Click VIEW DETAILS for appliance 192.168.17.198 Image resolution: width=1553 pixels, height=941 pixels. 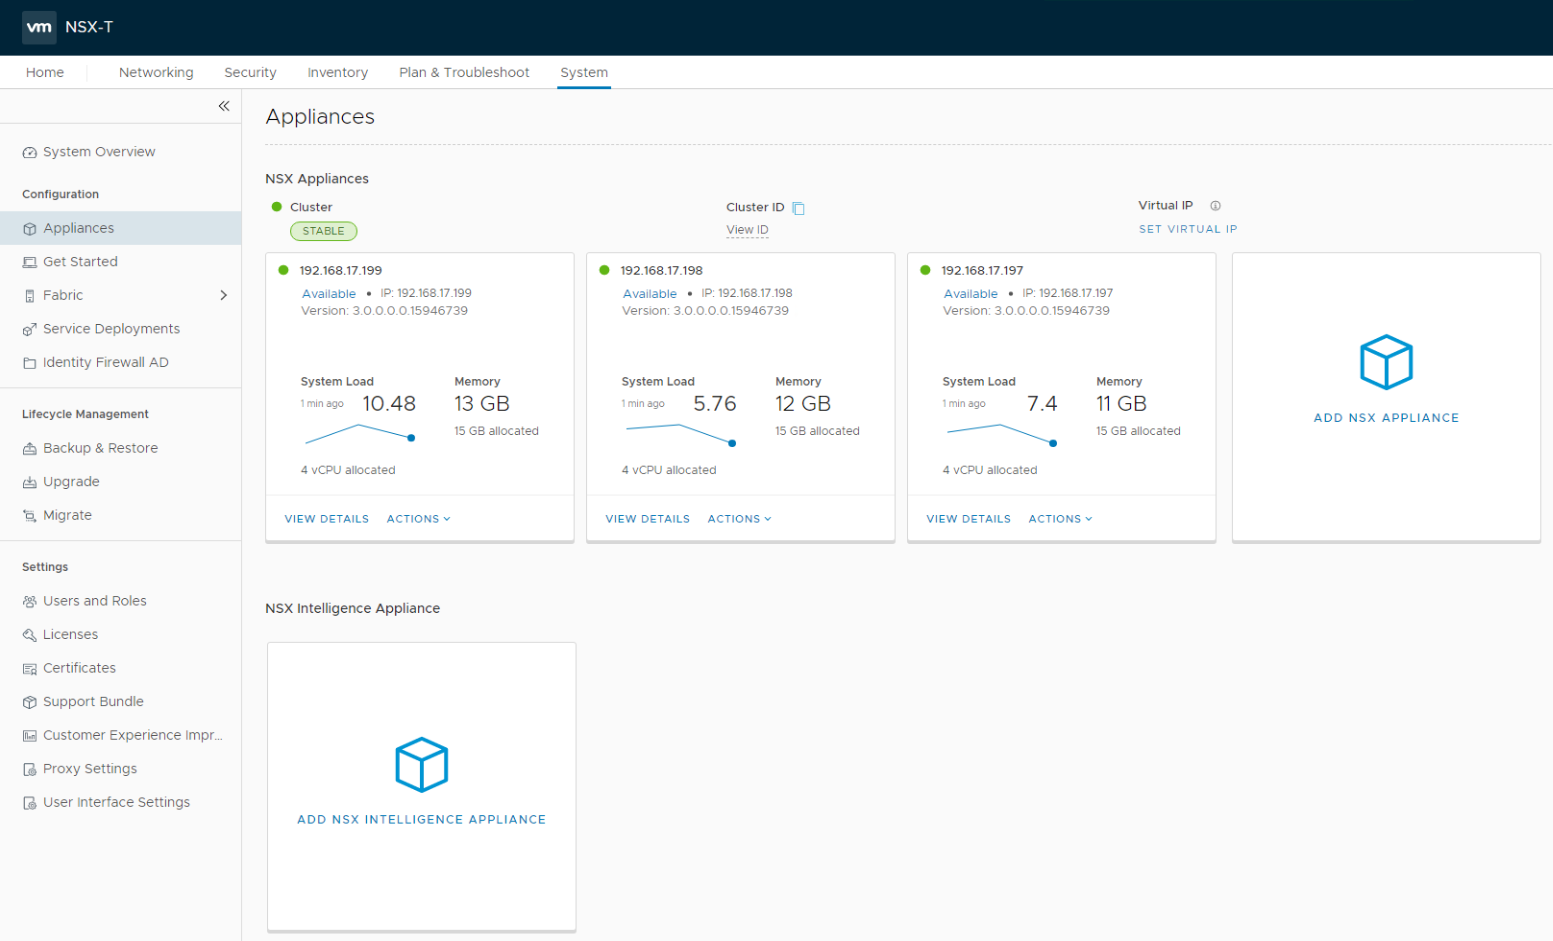[x=647, y=518]
